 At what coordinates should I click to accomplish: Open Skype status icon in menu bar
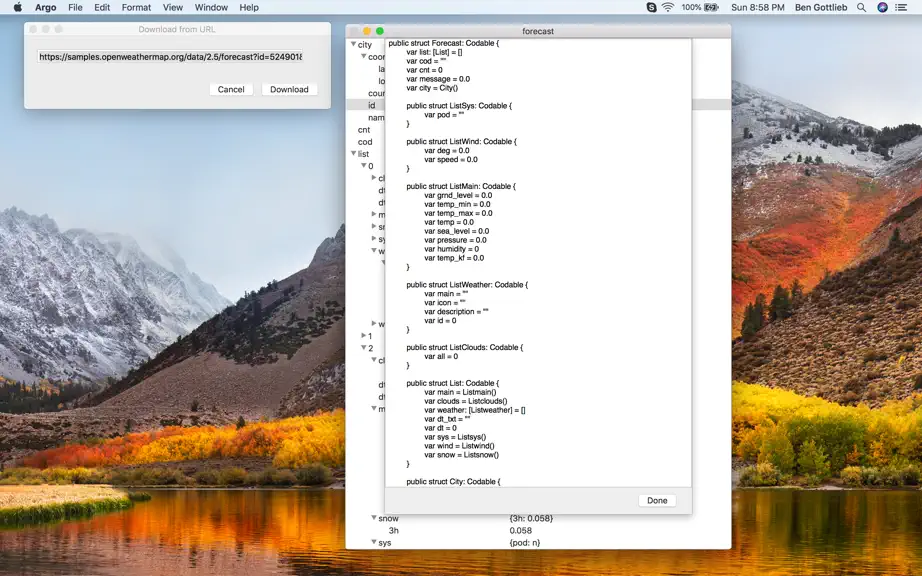coord(651,7)
